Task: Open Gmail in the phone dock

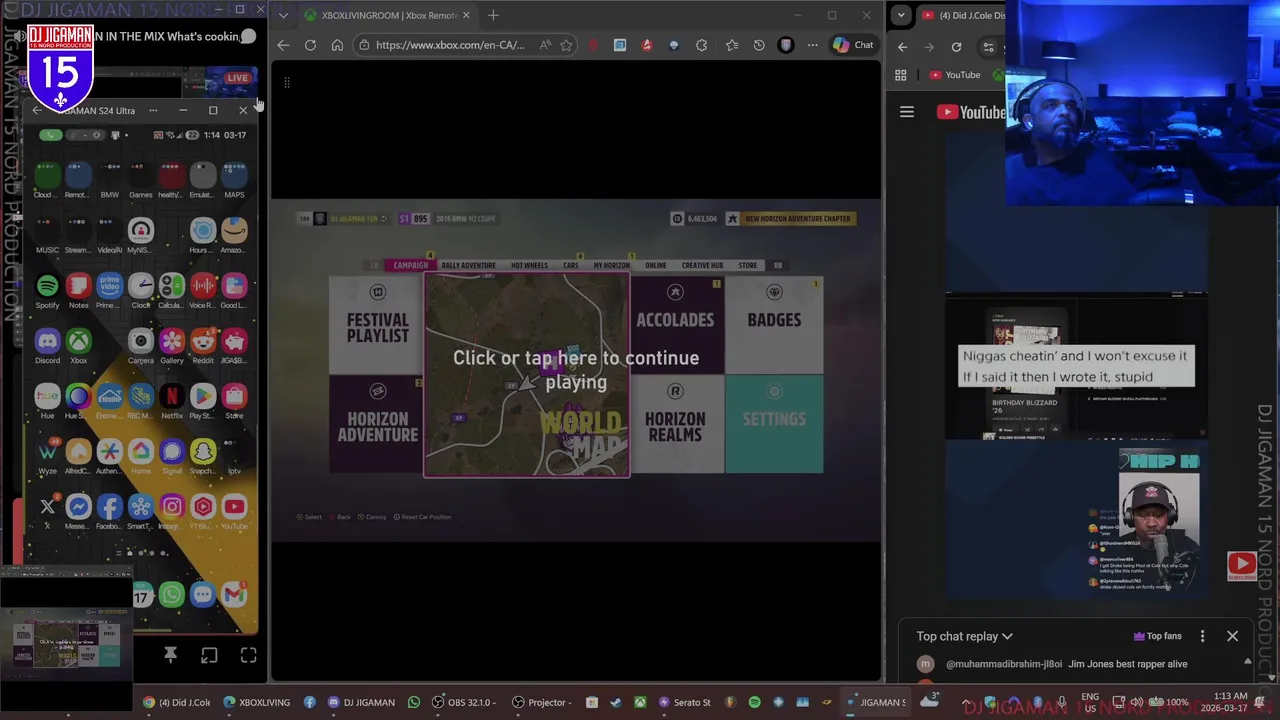Action: [234, 595]
